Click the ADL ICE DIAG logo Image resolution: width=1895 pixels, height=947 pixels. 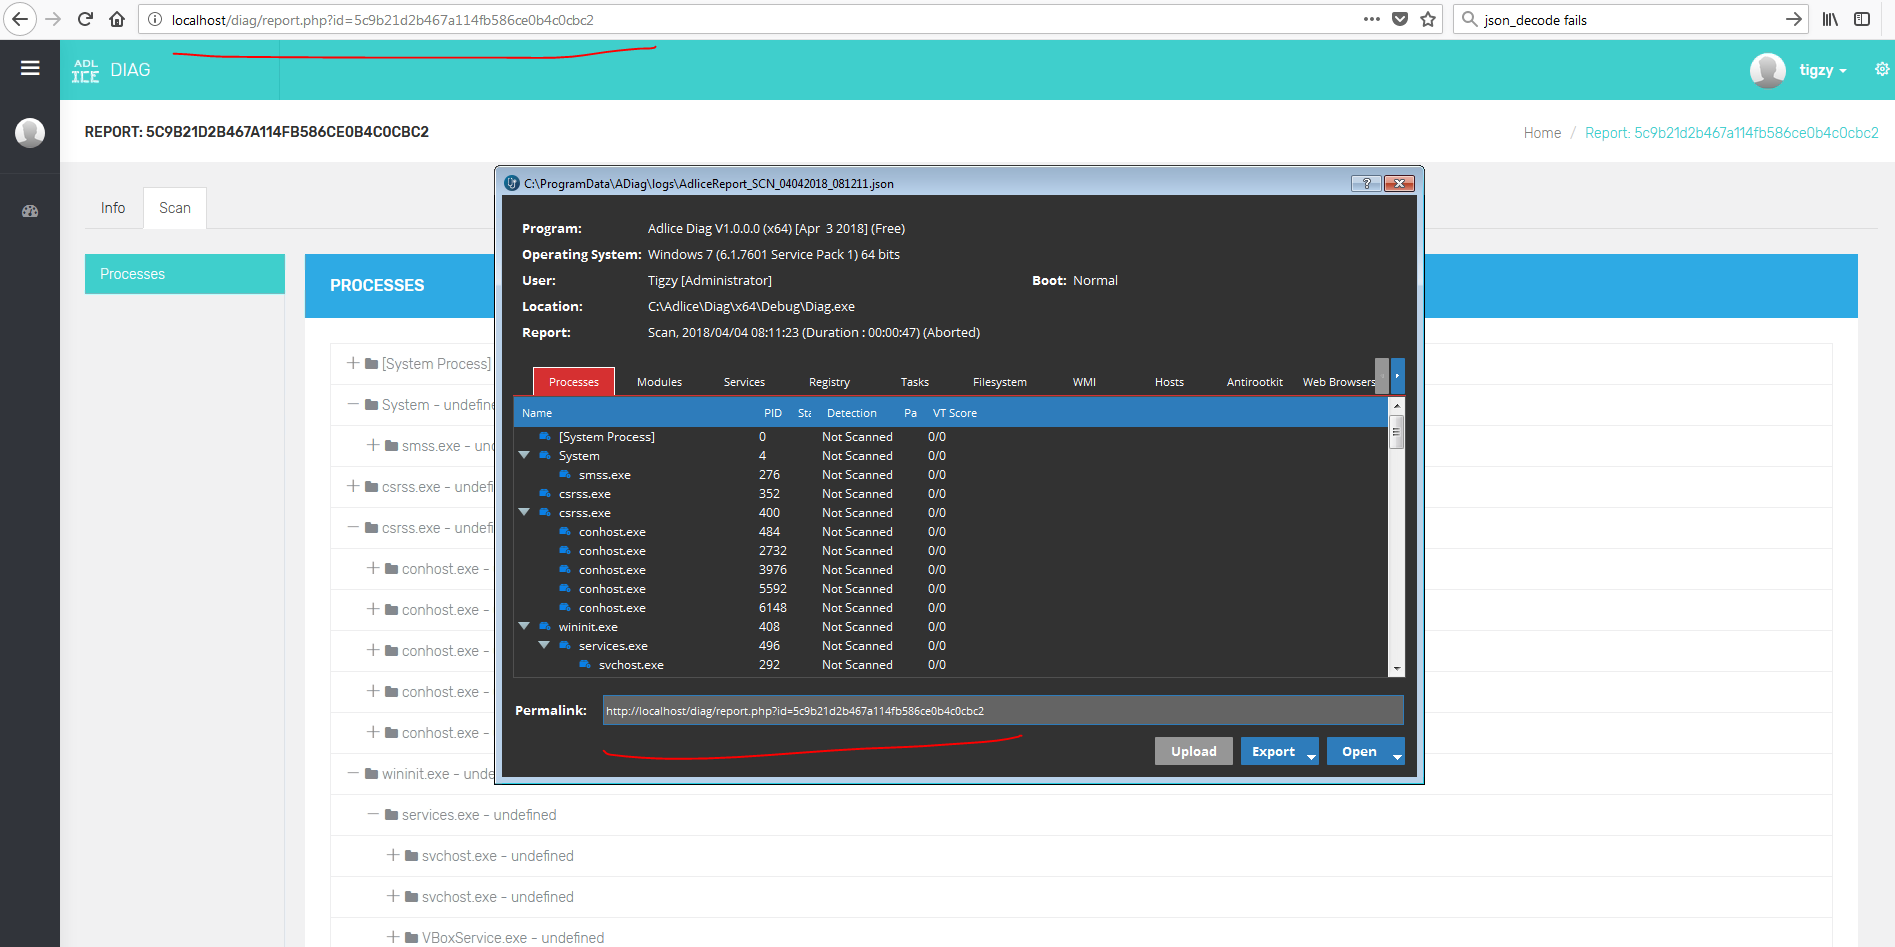tap(111, 70)
